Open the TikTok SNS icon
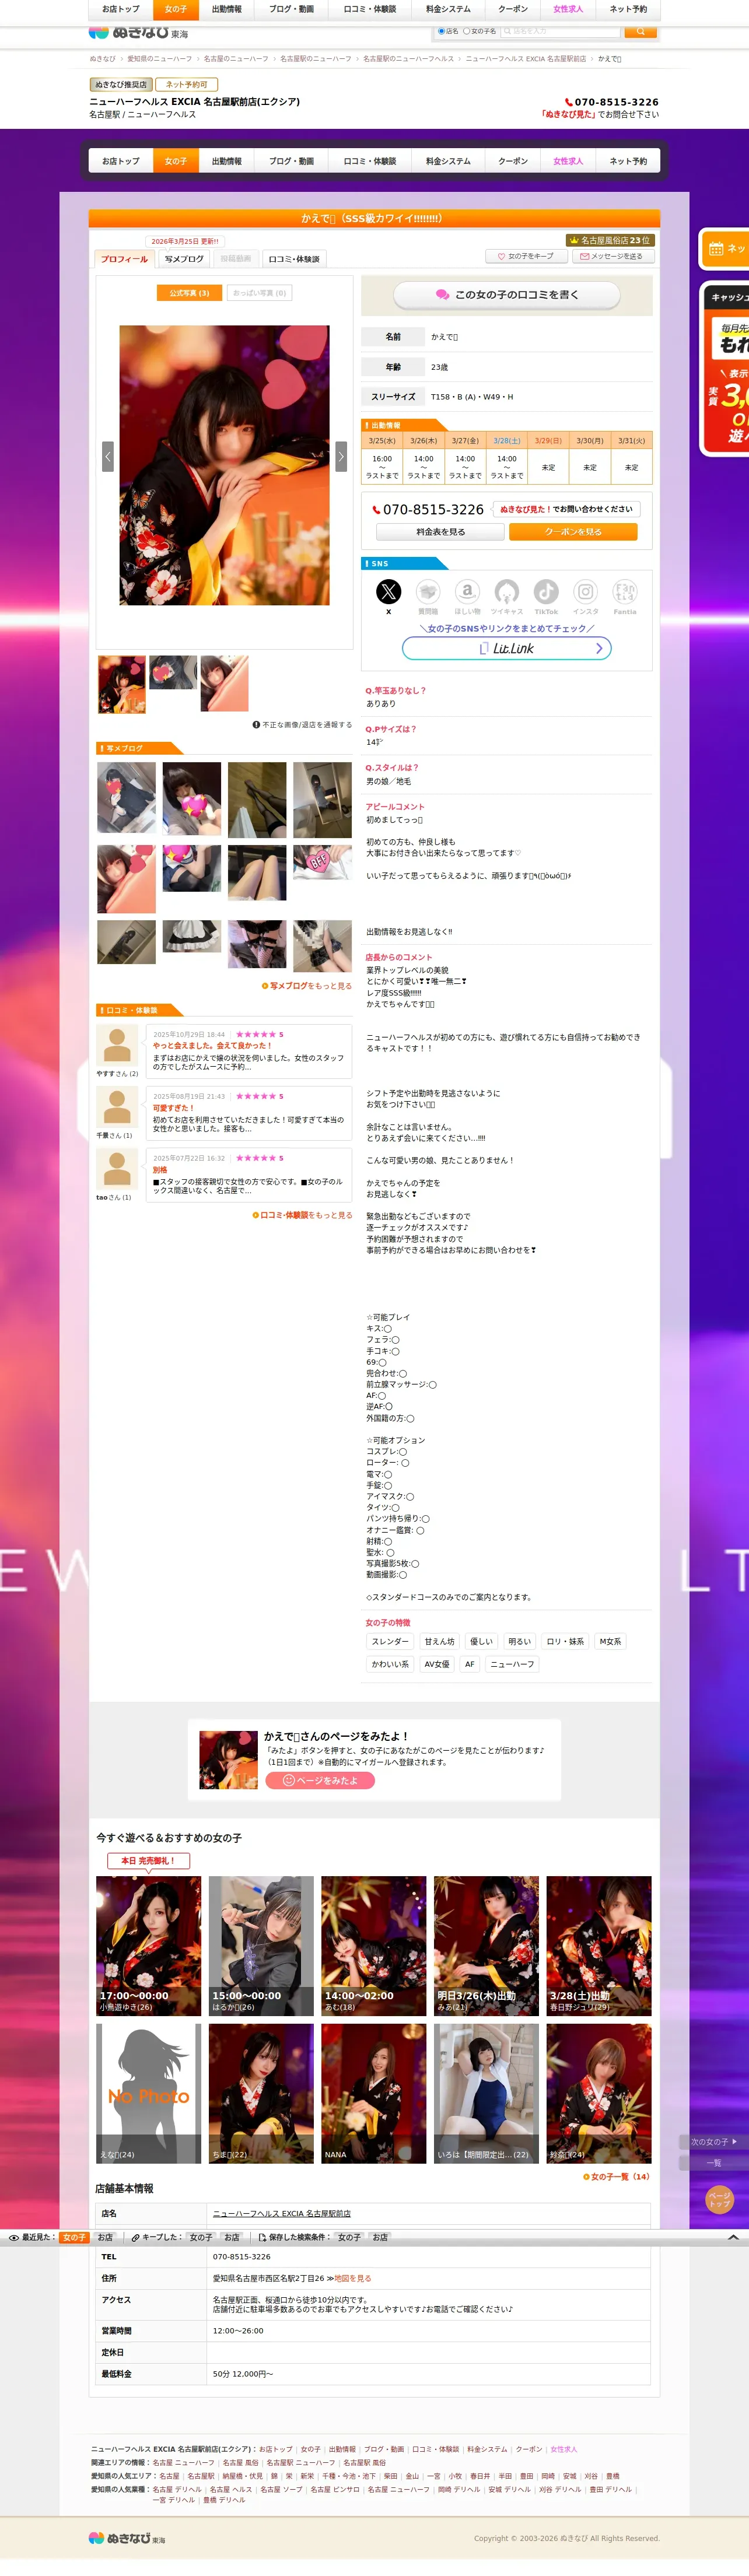Viewport: 749px width, 2576px height. (x=546, y=591)
